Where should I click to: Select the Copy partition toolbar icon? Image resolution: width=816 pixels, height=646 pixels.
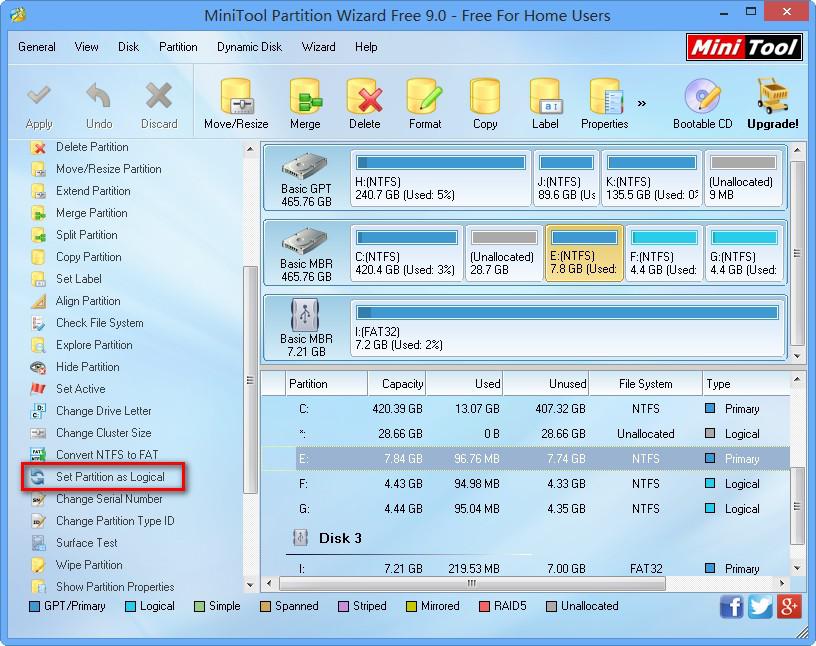coord(485,100)
